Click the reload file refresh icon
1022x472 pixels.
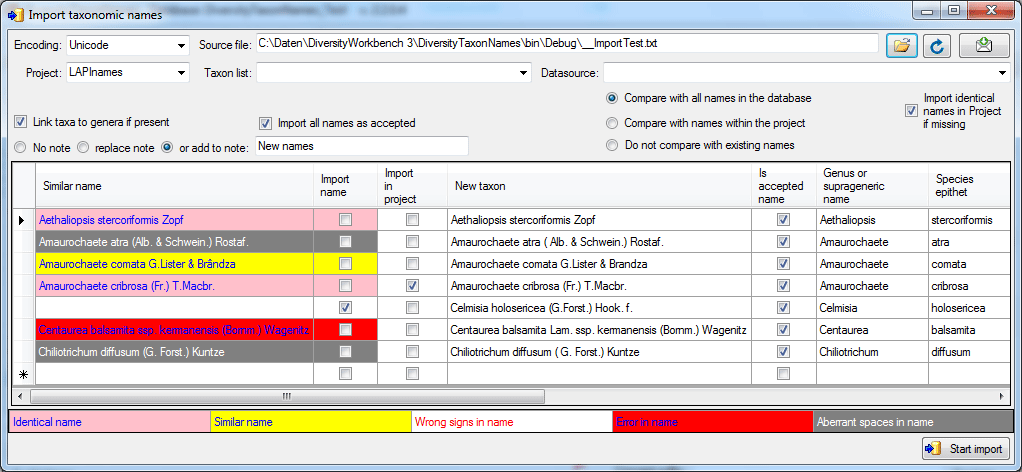[x=937, y=46]
